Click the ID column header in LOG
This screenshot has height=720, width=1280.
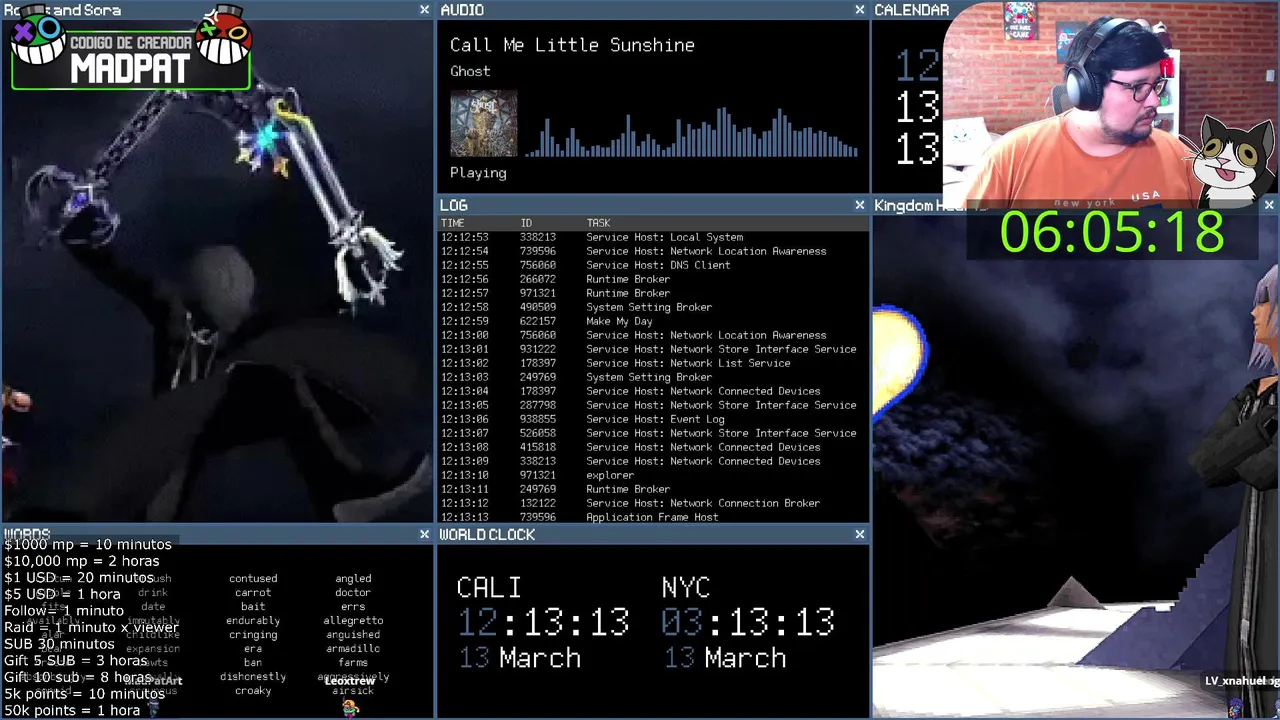pyautogui.click(x=526, y=223)
